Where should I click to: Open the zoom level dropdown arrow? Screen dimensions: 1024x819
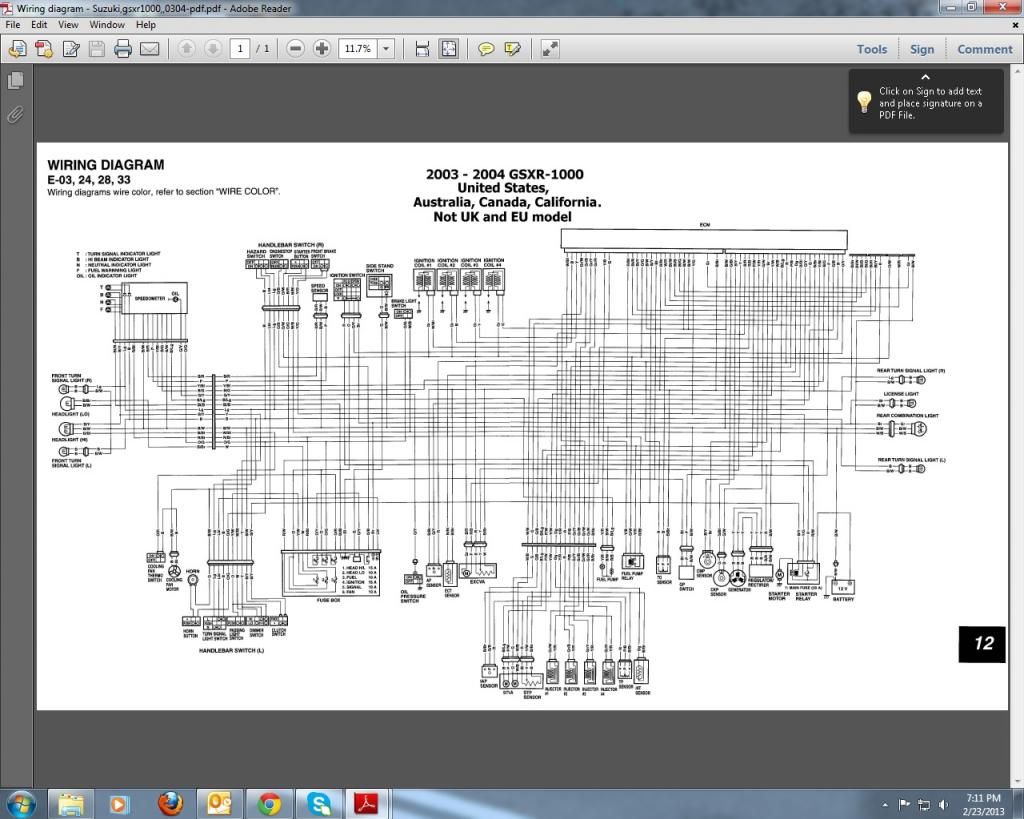[x=386, y=49]
